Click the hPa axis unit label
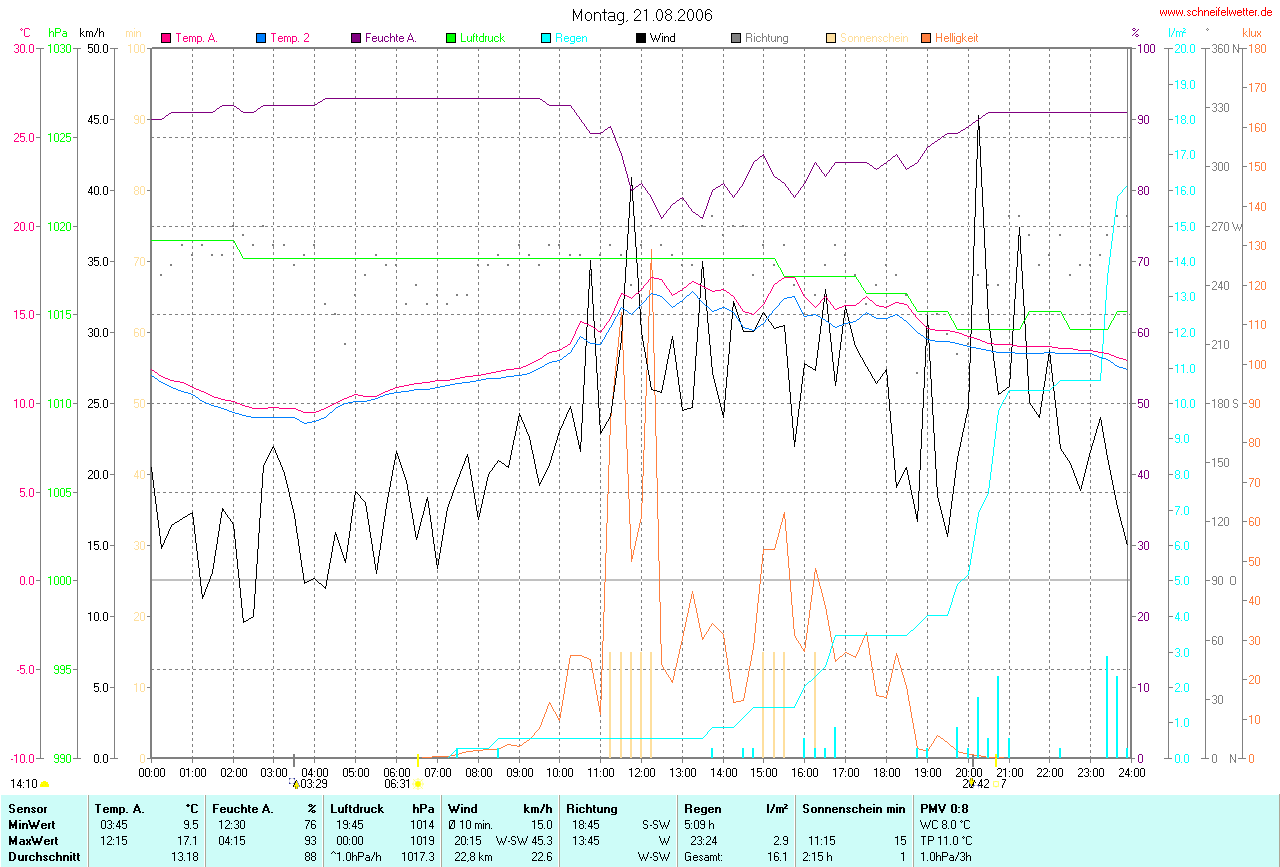1280x867 pixels. (x=58, y=33)
